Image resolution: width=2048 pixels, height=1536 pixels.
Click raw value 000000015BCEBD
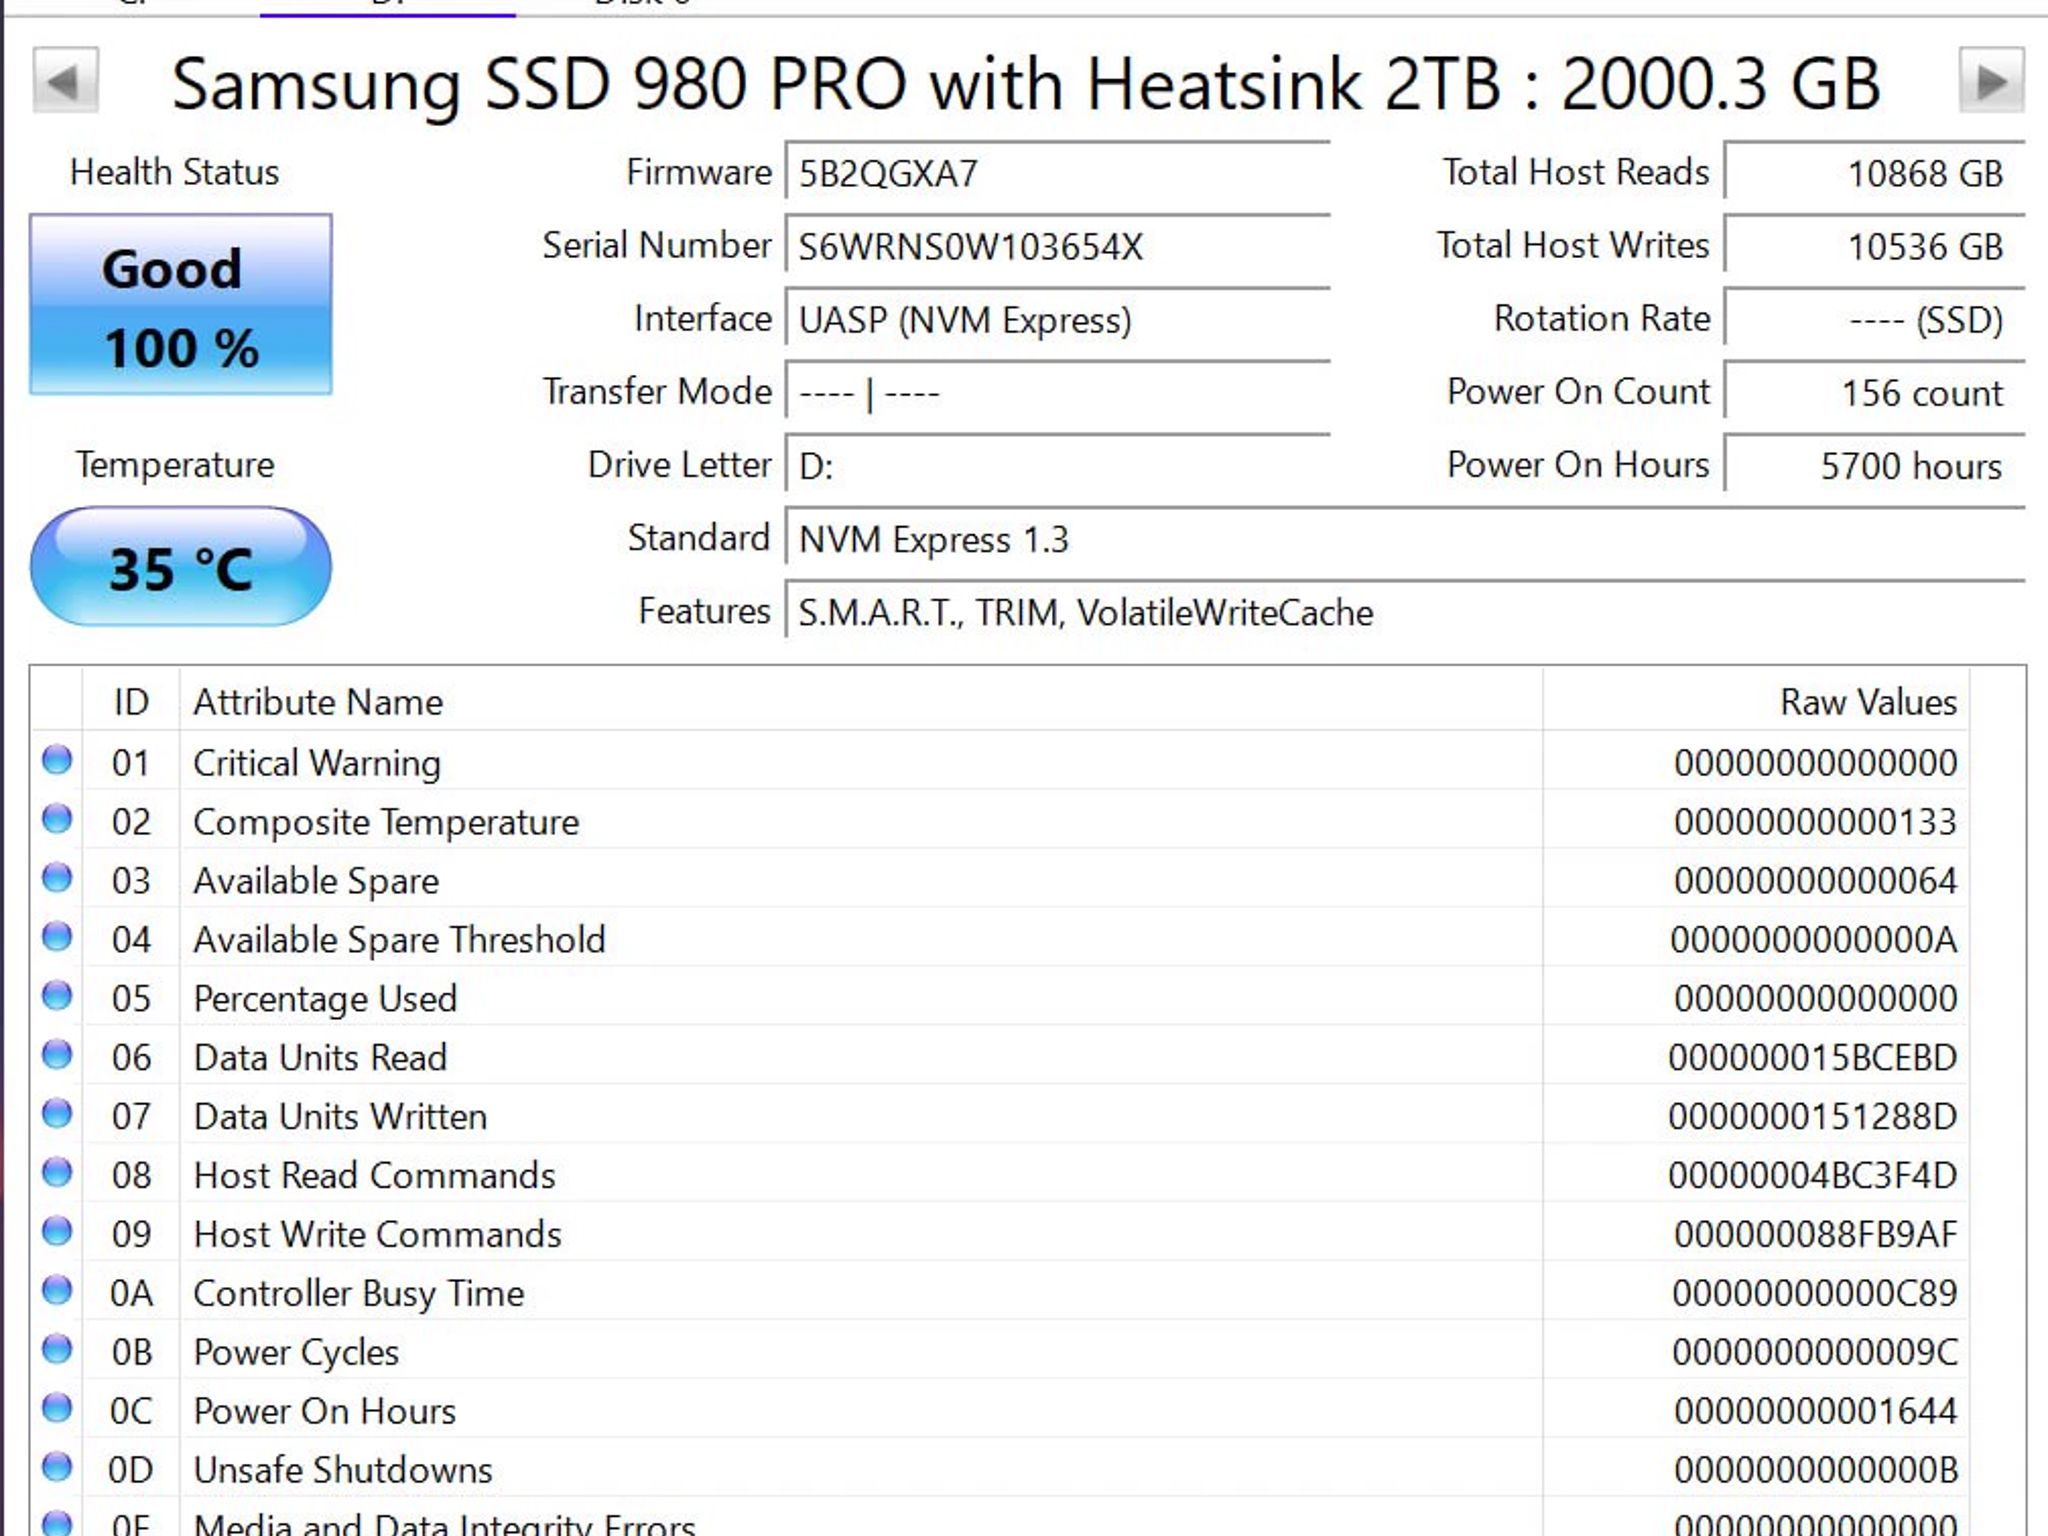1812,1058
